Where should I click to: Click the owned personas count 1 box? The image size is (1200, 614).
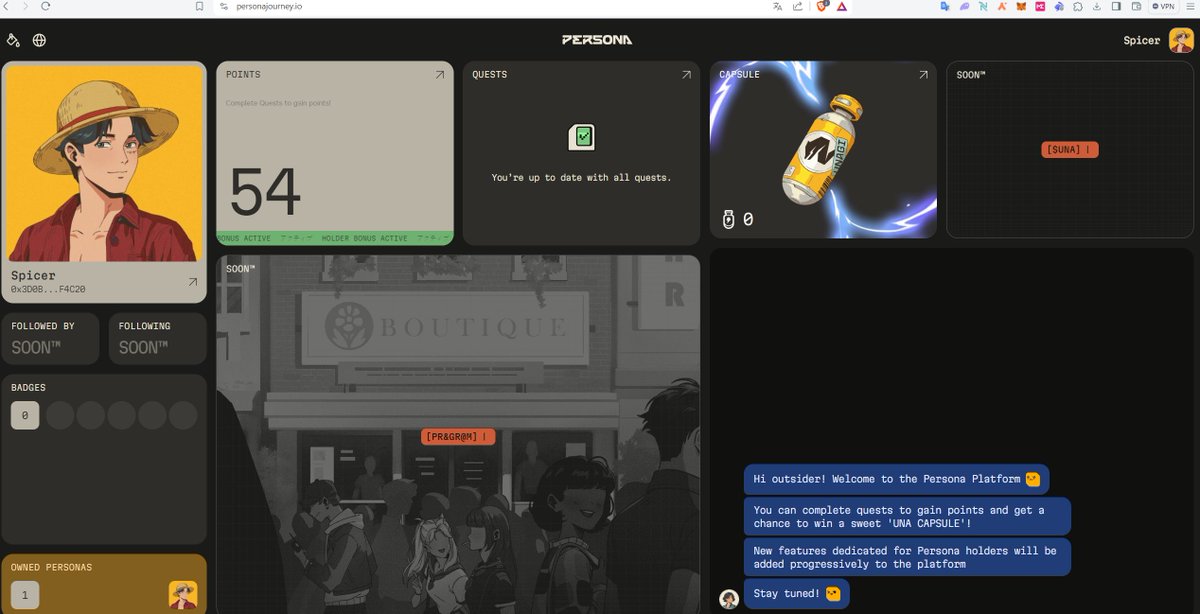25,595
